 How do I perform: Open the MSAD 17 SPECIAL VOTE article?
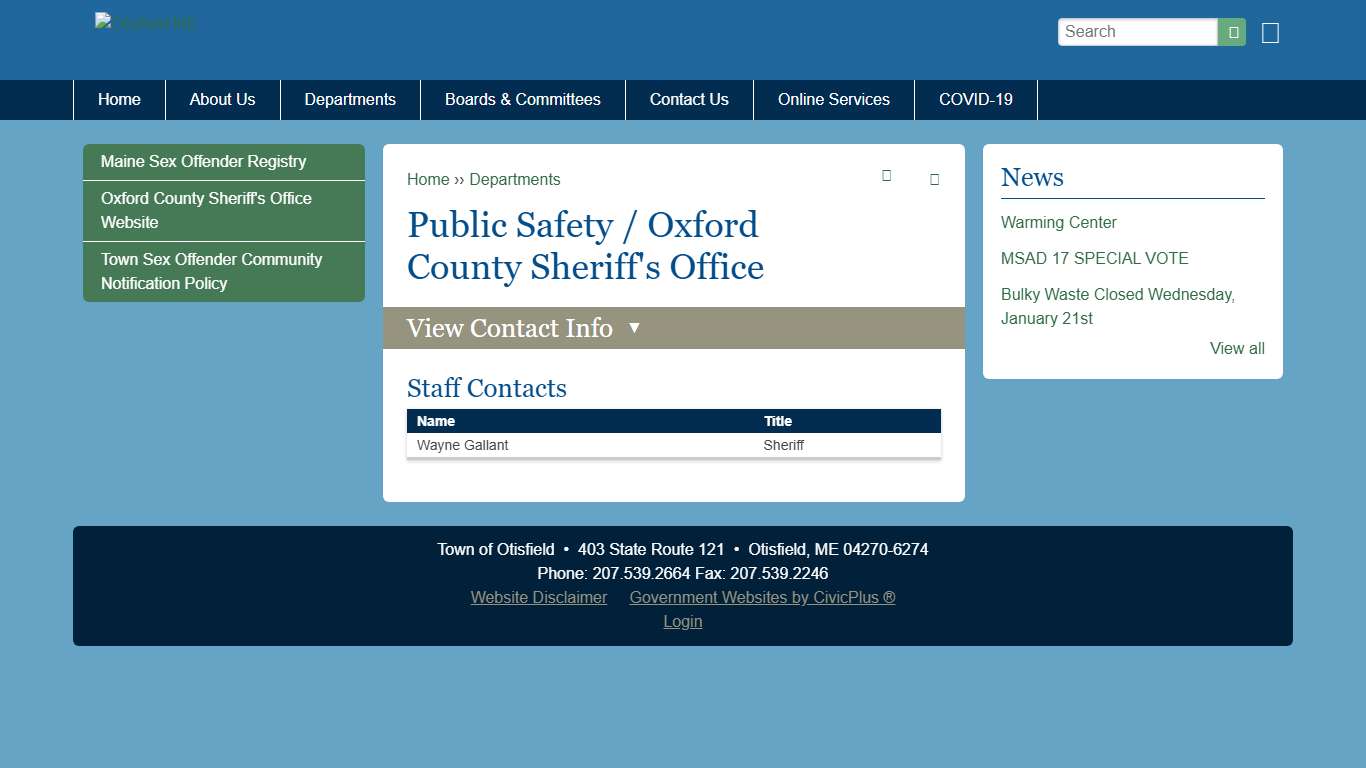pos(1094,258)
